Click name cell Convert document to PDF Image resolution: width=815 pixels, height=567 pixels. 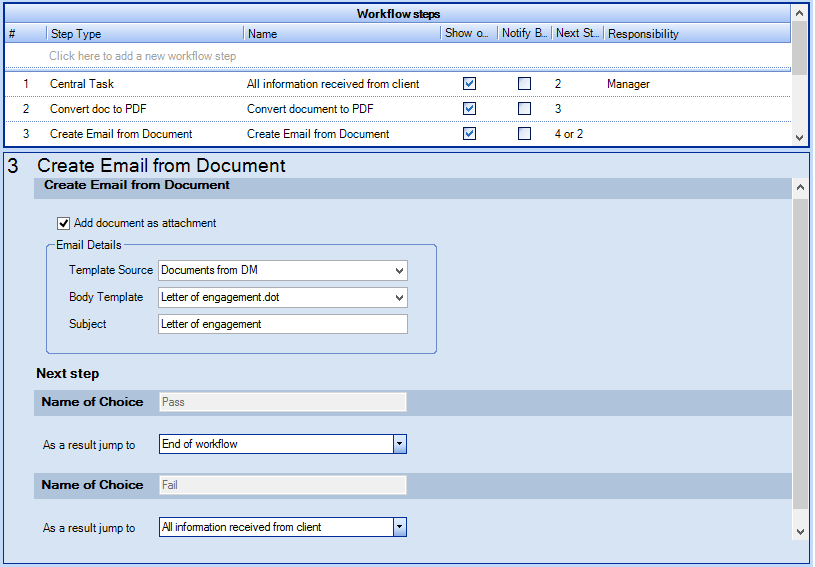coord(310,109)
